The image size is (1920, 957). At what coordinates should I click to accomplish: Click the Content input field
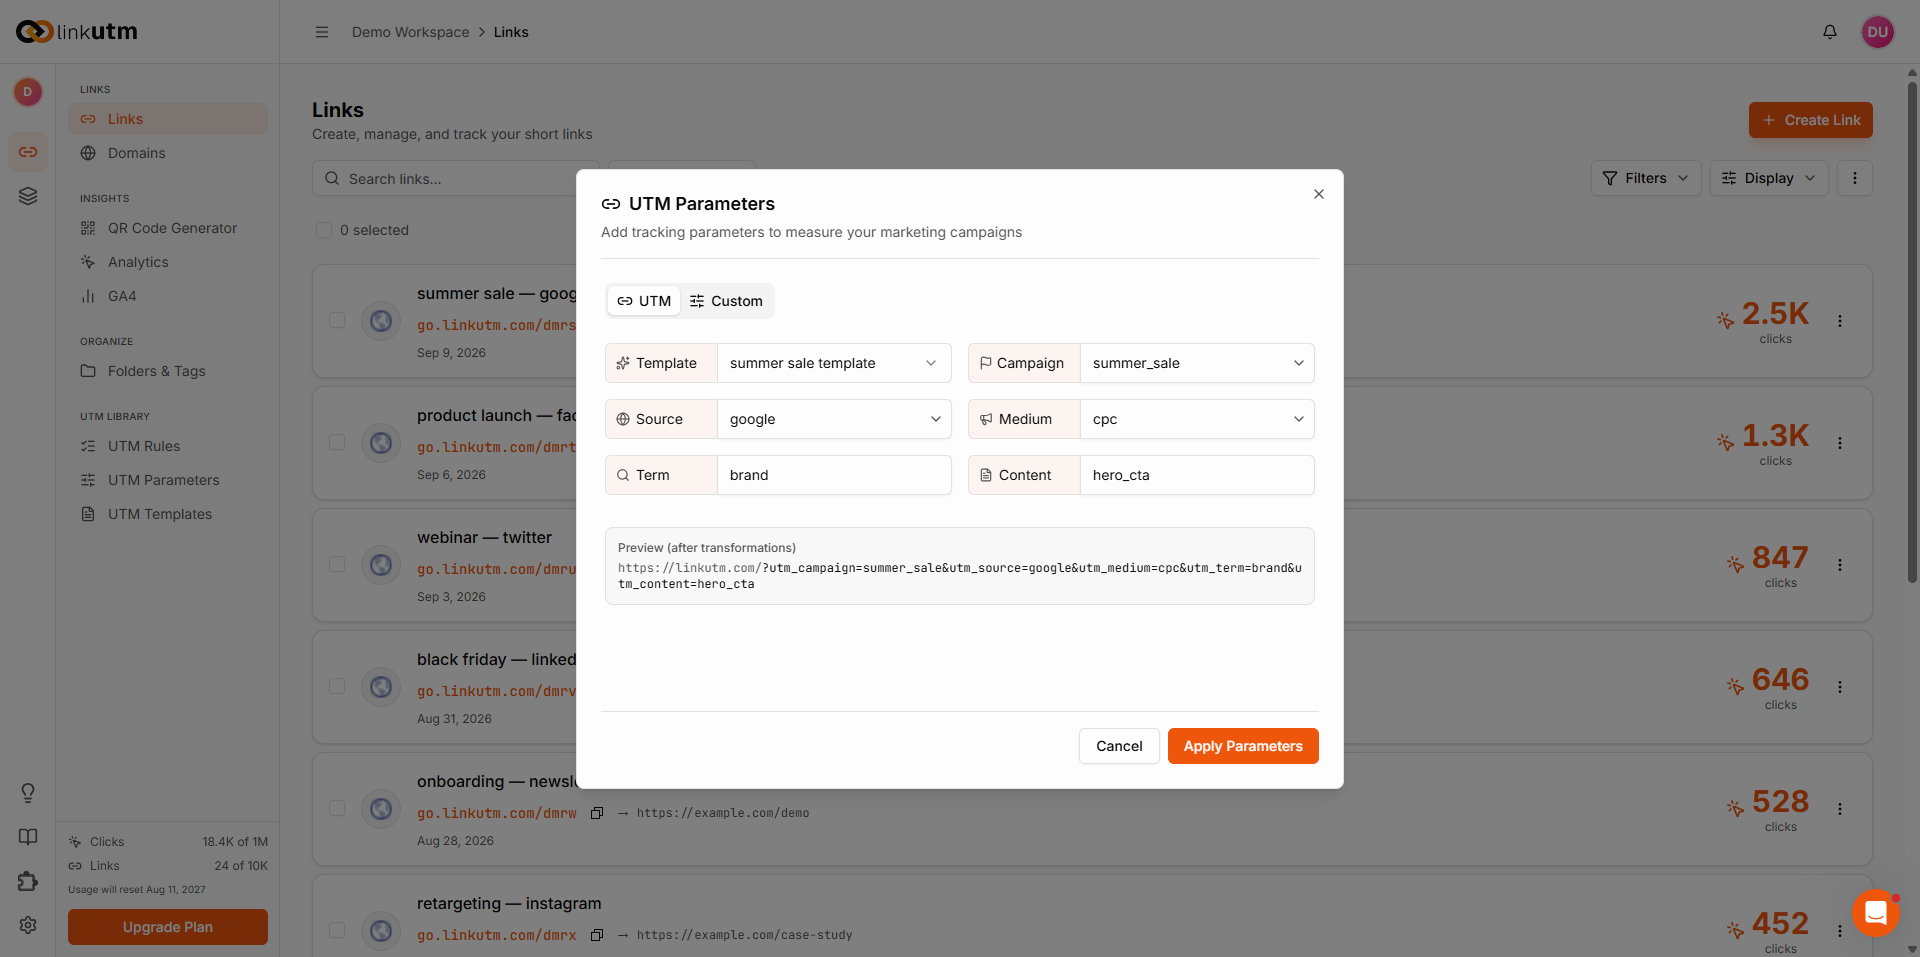click(x=1197, y=475)
